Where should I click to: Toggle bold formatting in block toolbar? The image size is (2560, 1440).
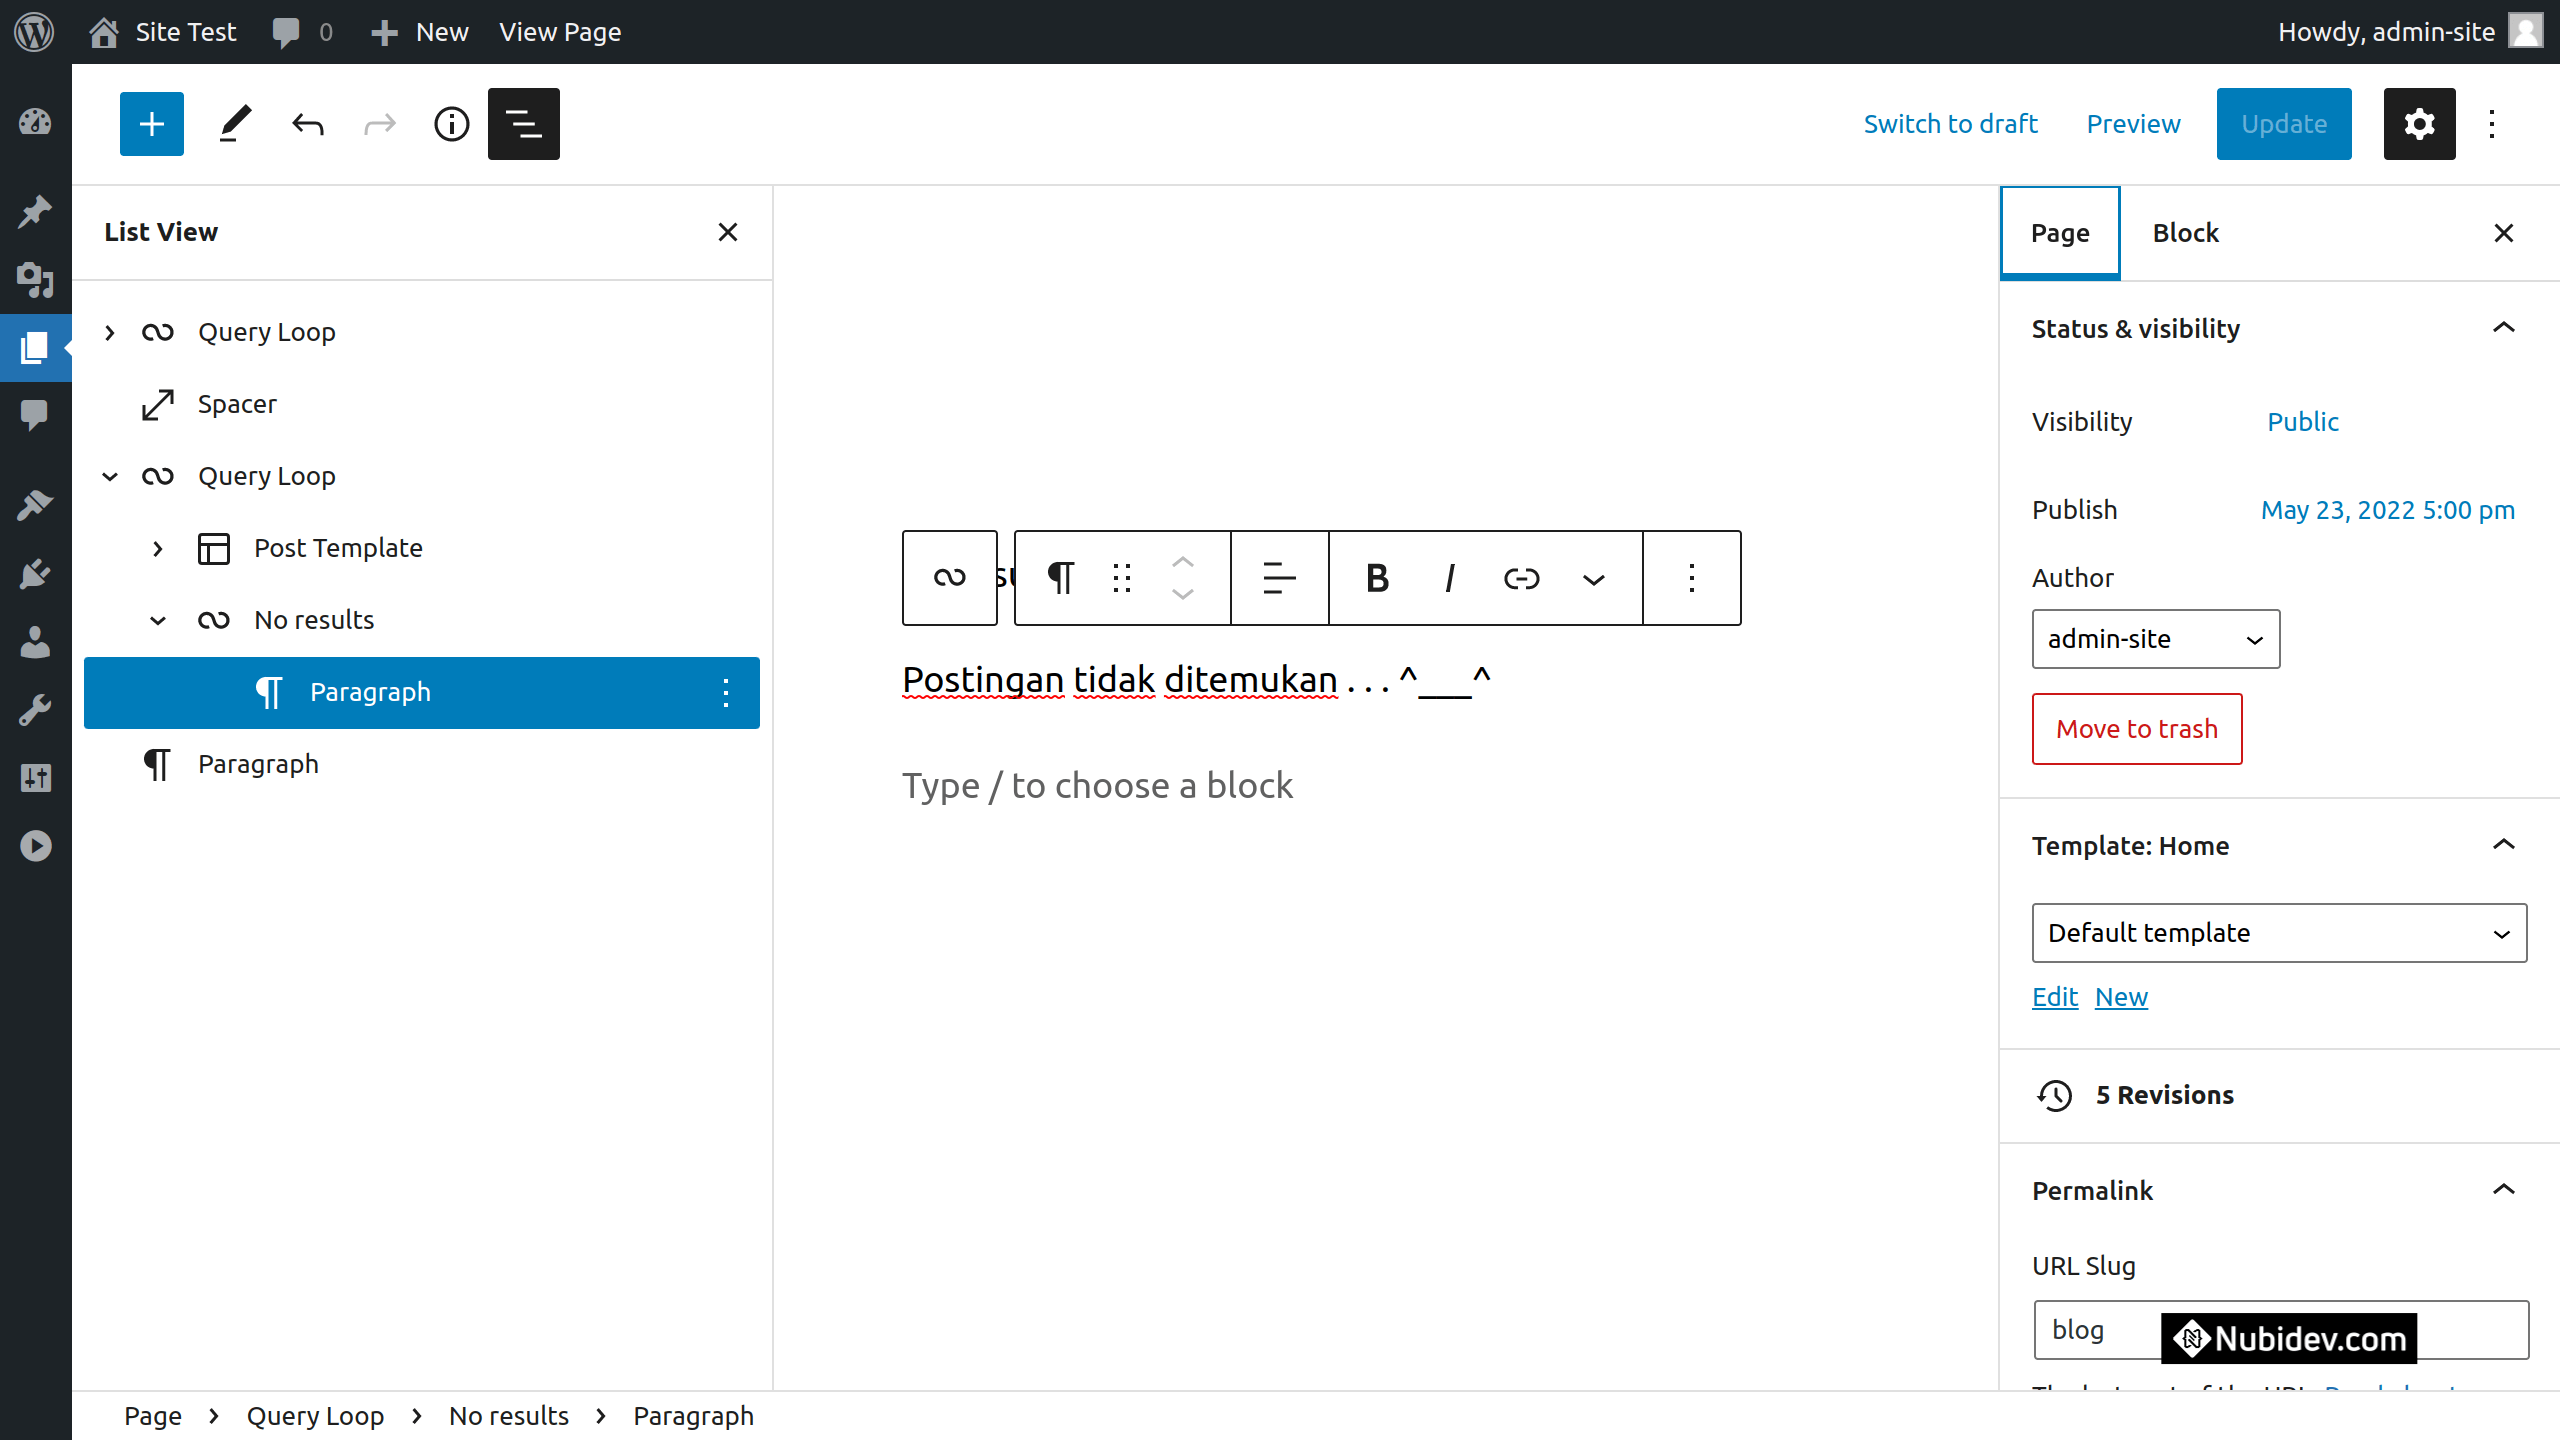tap(1377, 578)
